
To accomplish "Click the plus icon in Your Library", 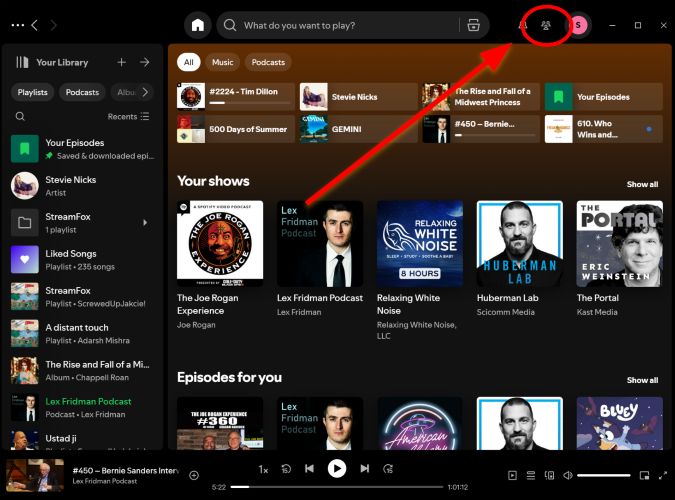I will tap(121, 62).
